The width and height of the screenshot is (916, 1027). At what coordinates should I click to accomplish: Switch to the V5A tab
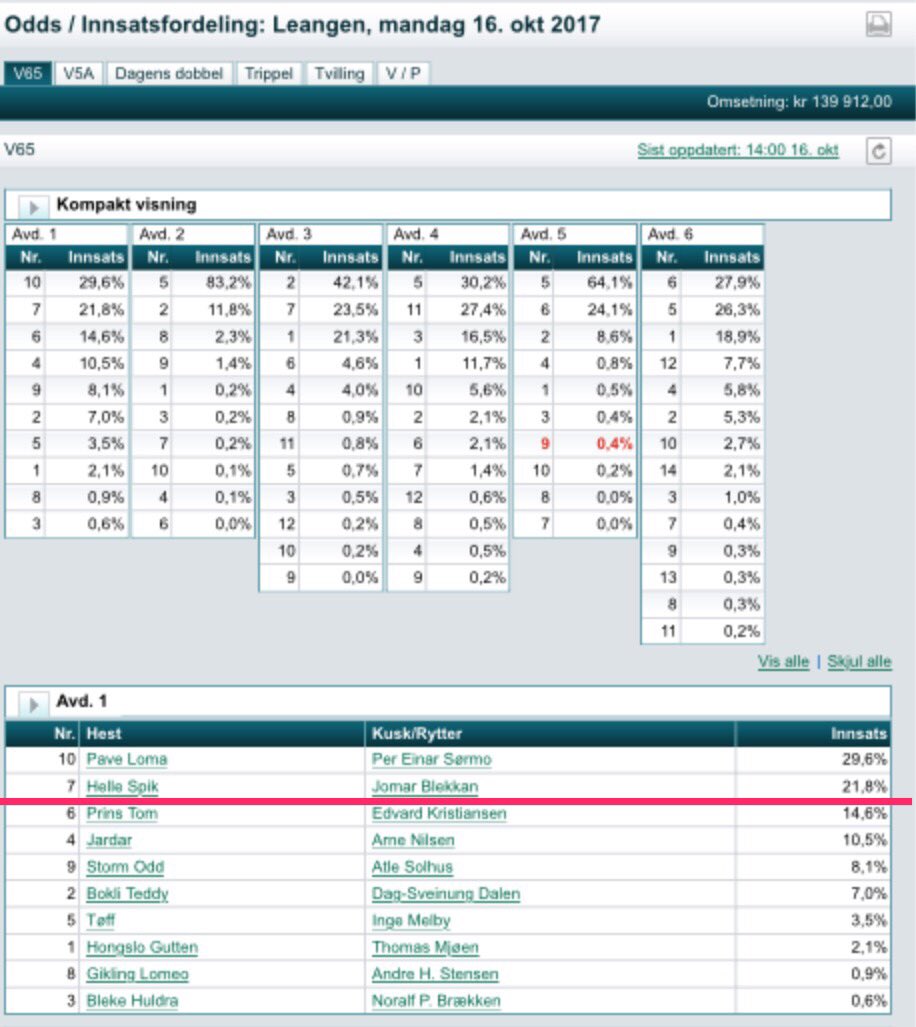(x=79, y=73)
